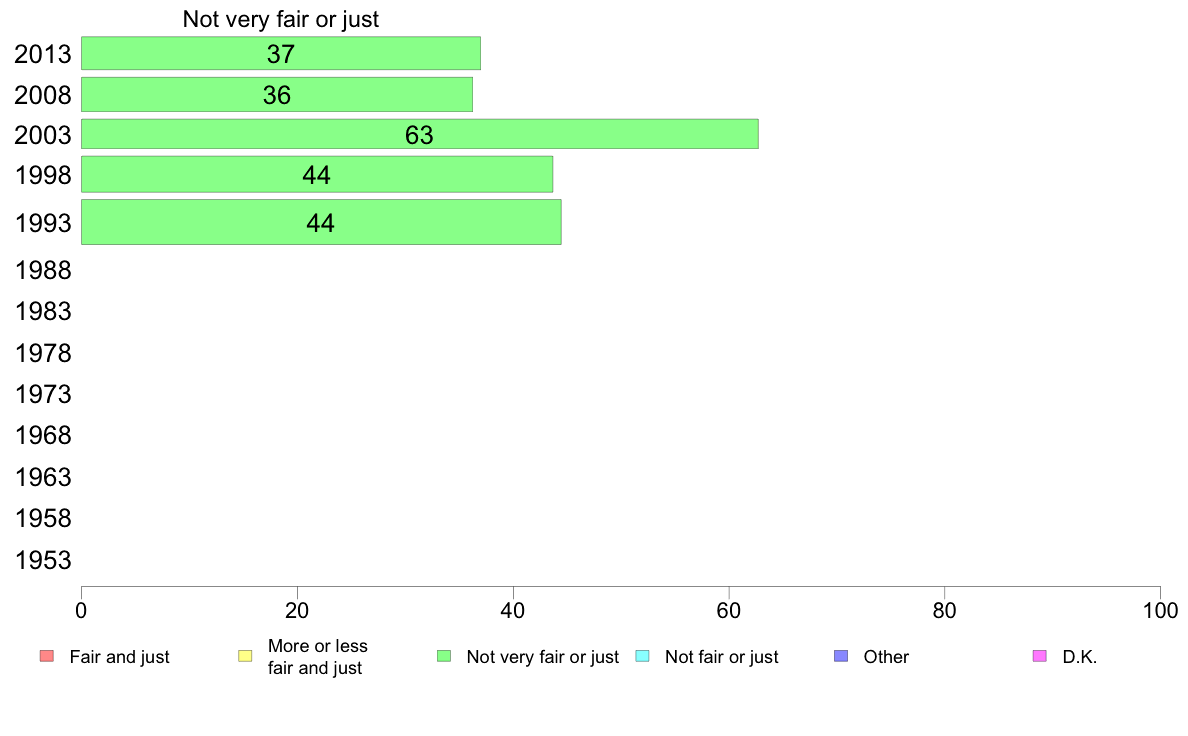Click the Not very fair or just title
Image resolution: width=1188 pixels, height=736 pixels.
point(280,19)
